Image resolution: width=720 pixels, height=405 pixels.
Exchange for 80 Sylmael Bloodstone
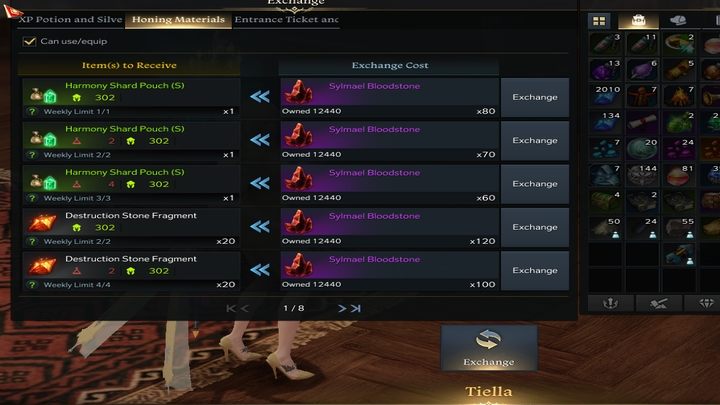click(534, 97)
